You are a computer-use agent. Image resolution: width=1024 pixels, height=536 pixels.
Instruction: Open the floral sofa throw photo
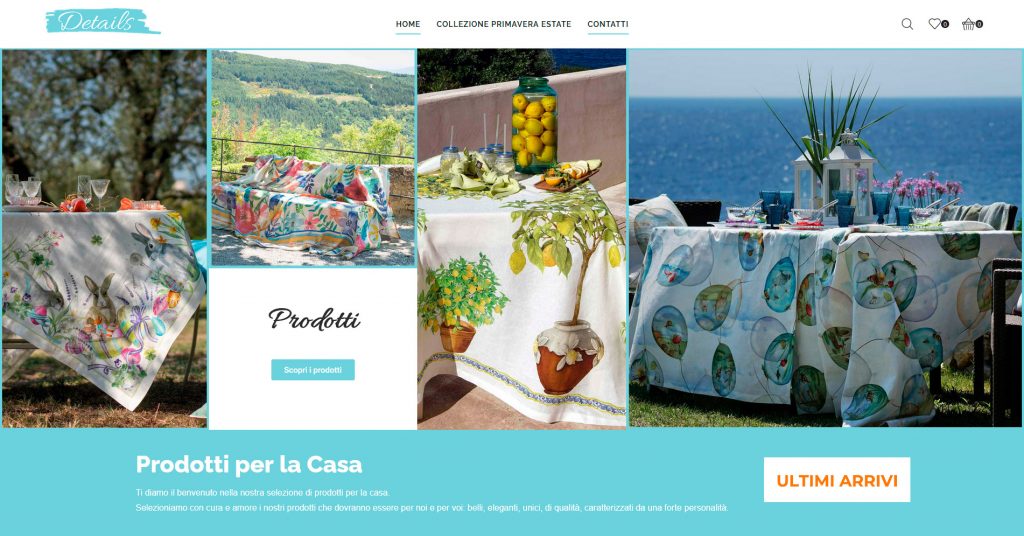click(x=313, y=158)
